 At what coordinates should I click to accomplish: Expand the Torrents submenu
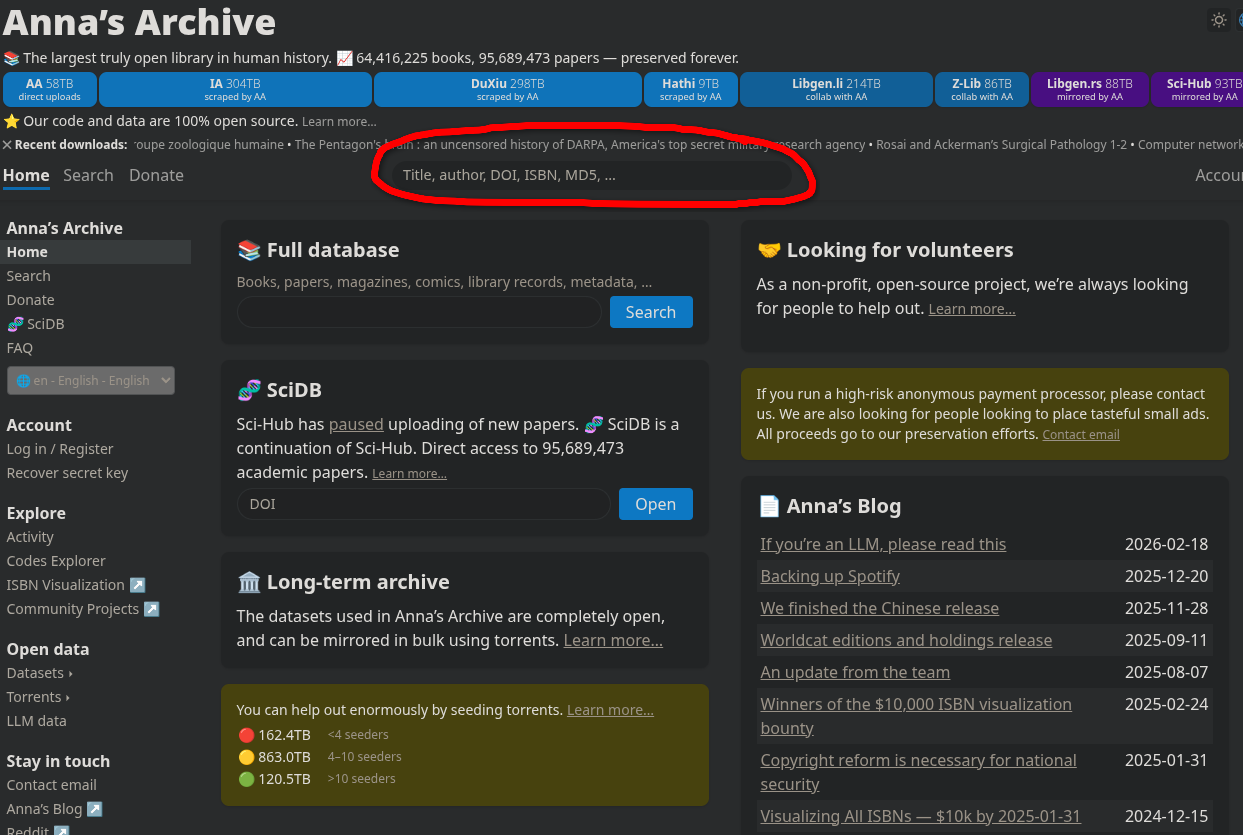click(38, 697)
